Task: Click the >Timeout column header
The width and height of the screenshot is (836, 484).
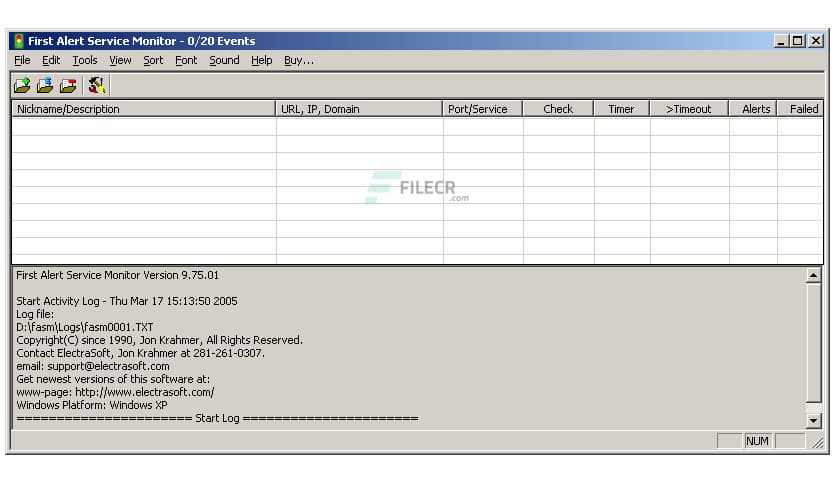Action: click(x=689, y=109)
